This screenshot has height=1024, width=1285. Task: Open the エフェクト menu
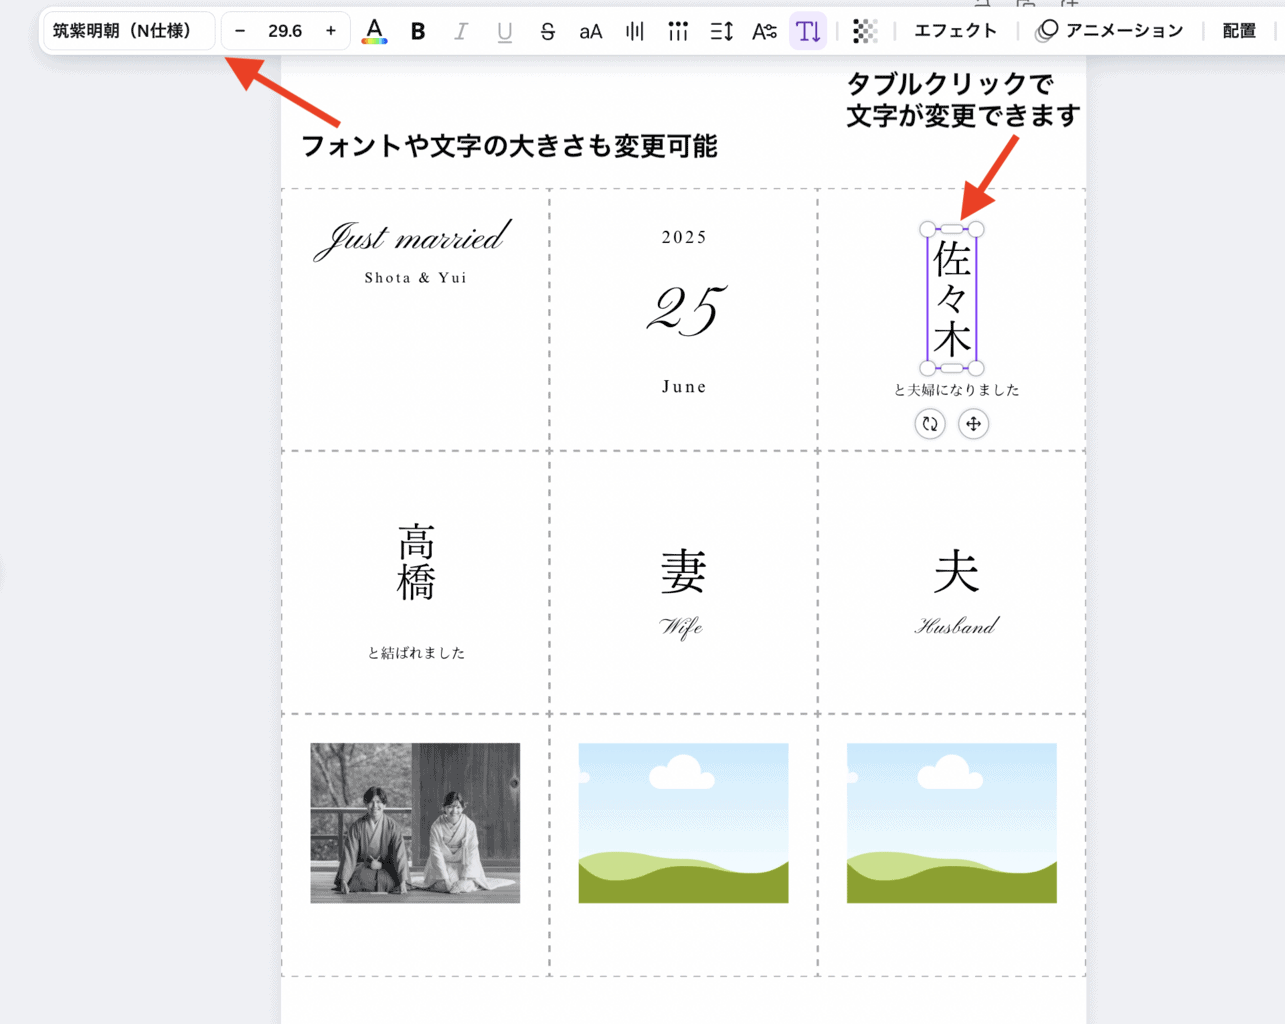pos(955,31)
